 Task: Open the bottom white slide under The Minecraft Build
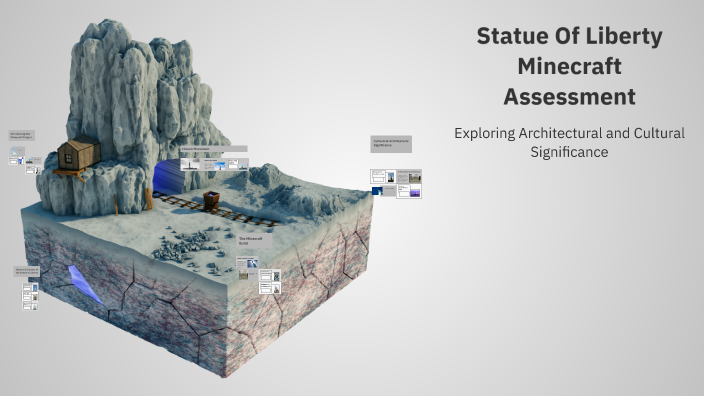270,288
